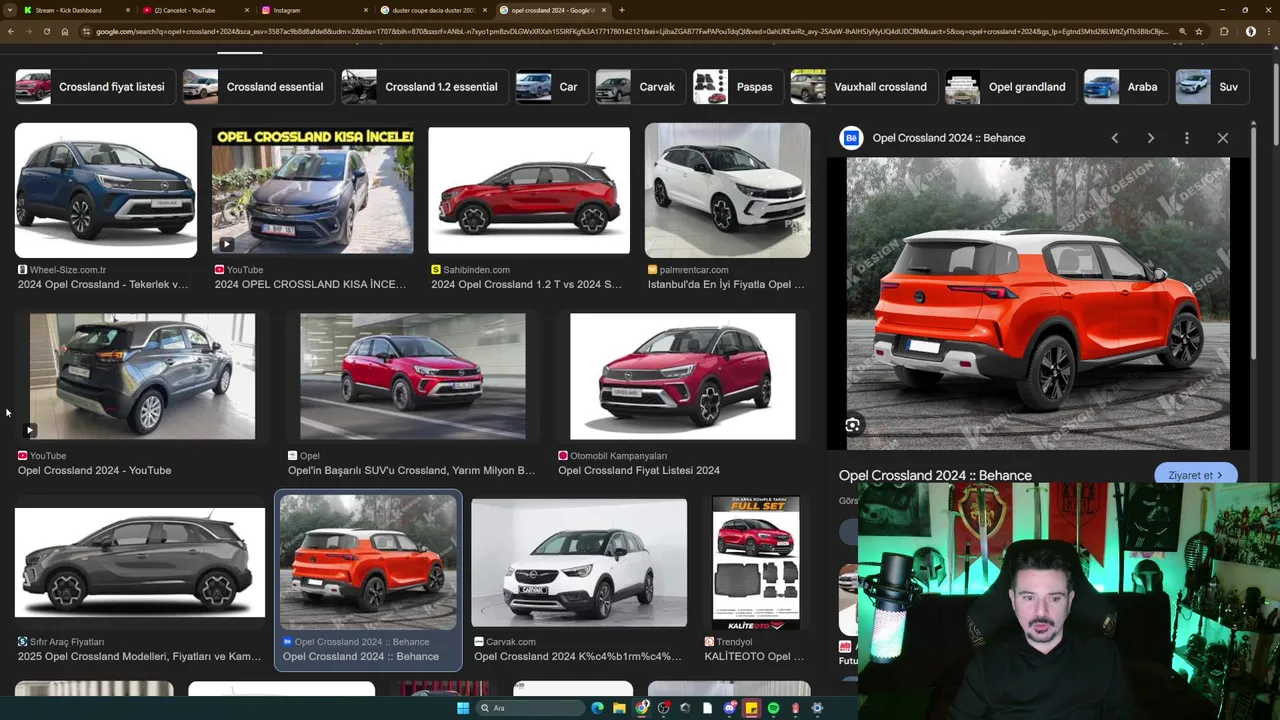This screenshot has width=1280, height=720.
Task: Open the Chrome extensions puzzle icon
Action: [1224, 31]
